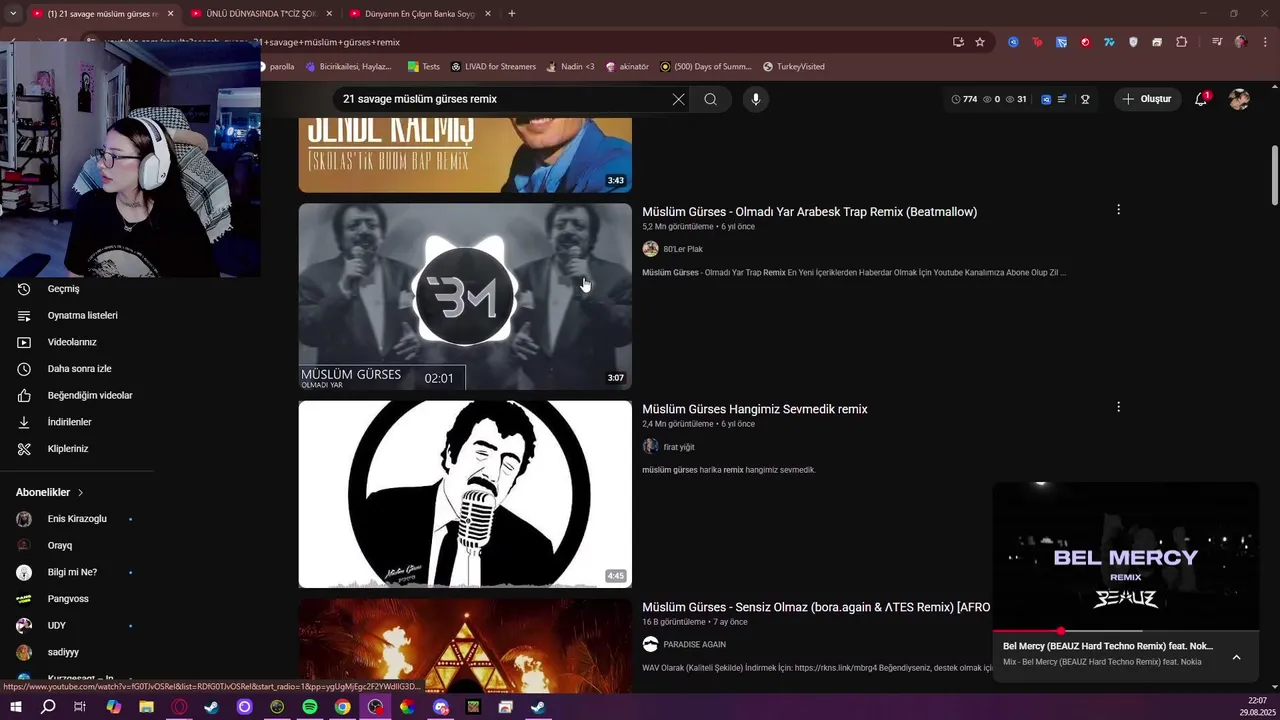
Task: Open the LIVAD for Streamers bookmark
Action: pos(493,67)
